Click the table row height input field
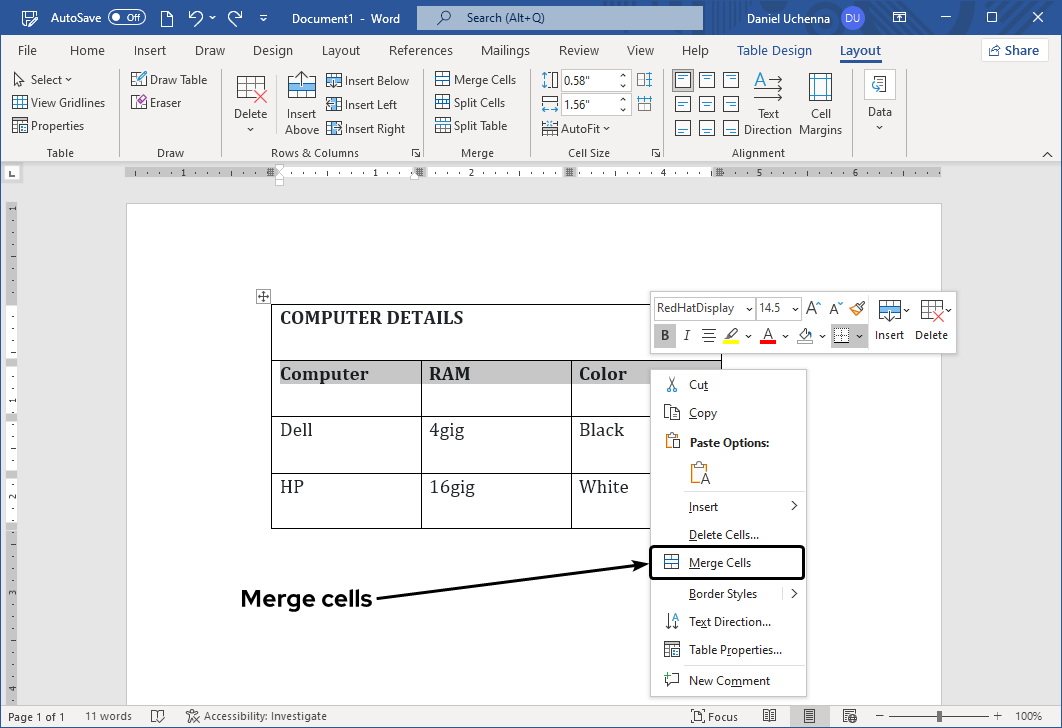 [592, 80]
